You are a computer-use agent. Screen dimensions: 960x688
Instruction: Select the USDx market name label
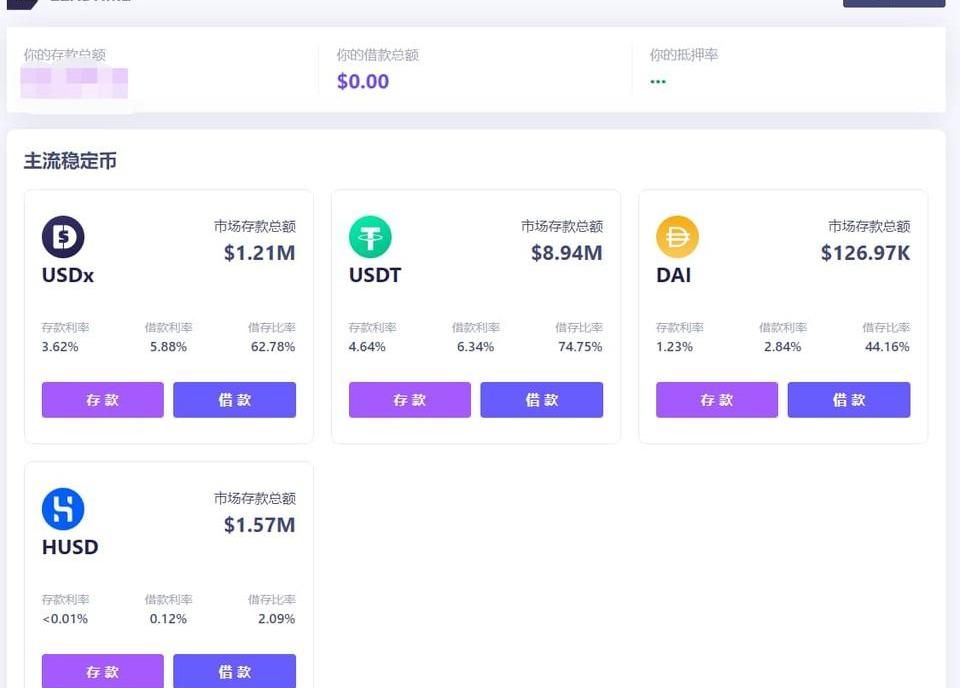pyautogui.click(x=68, y=275)
